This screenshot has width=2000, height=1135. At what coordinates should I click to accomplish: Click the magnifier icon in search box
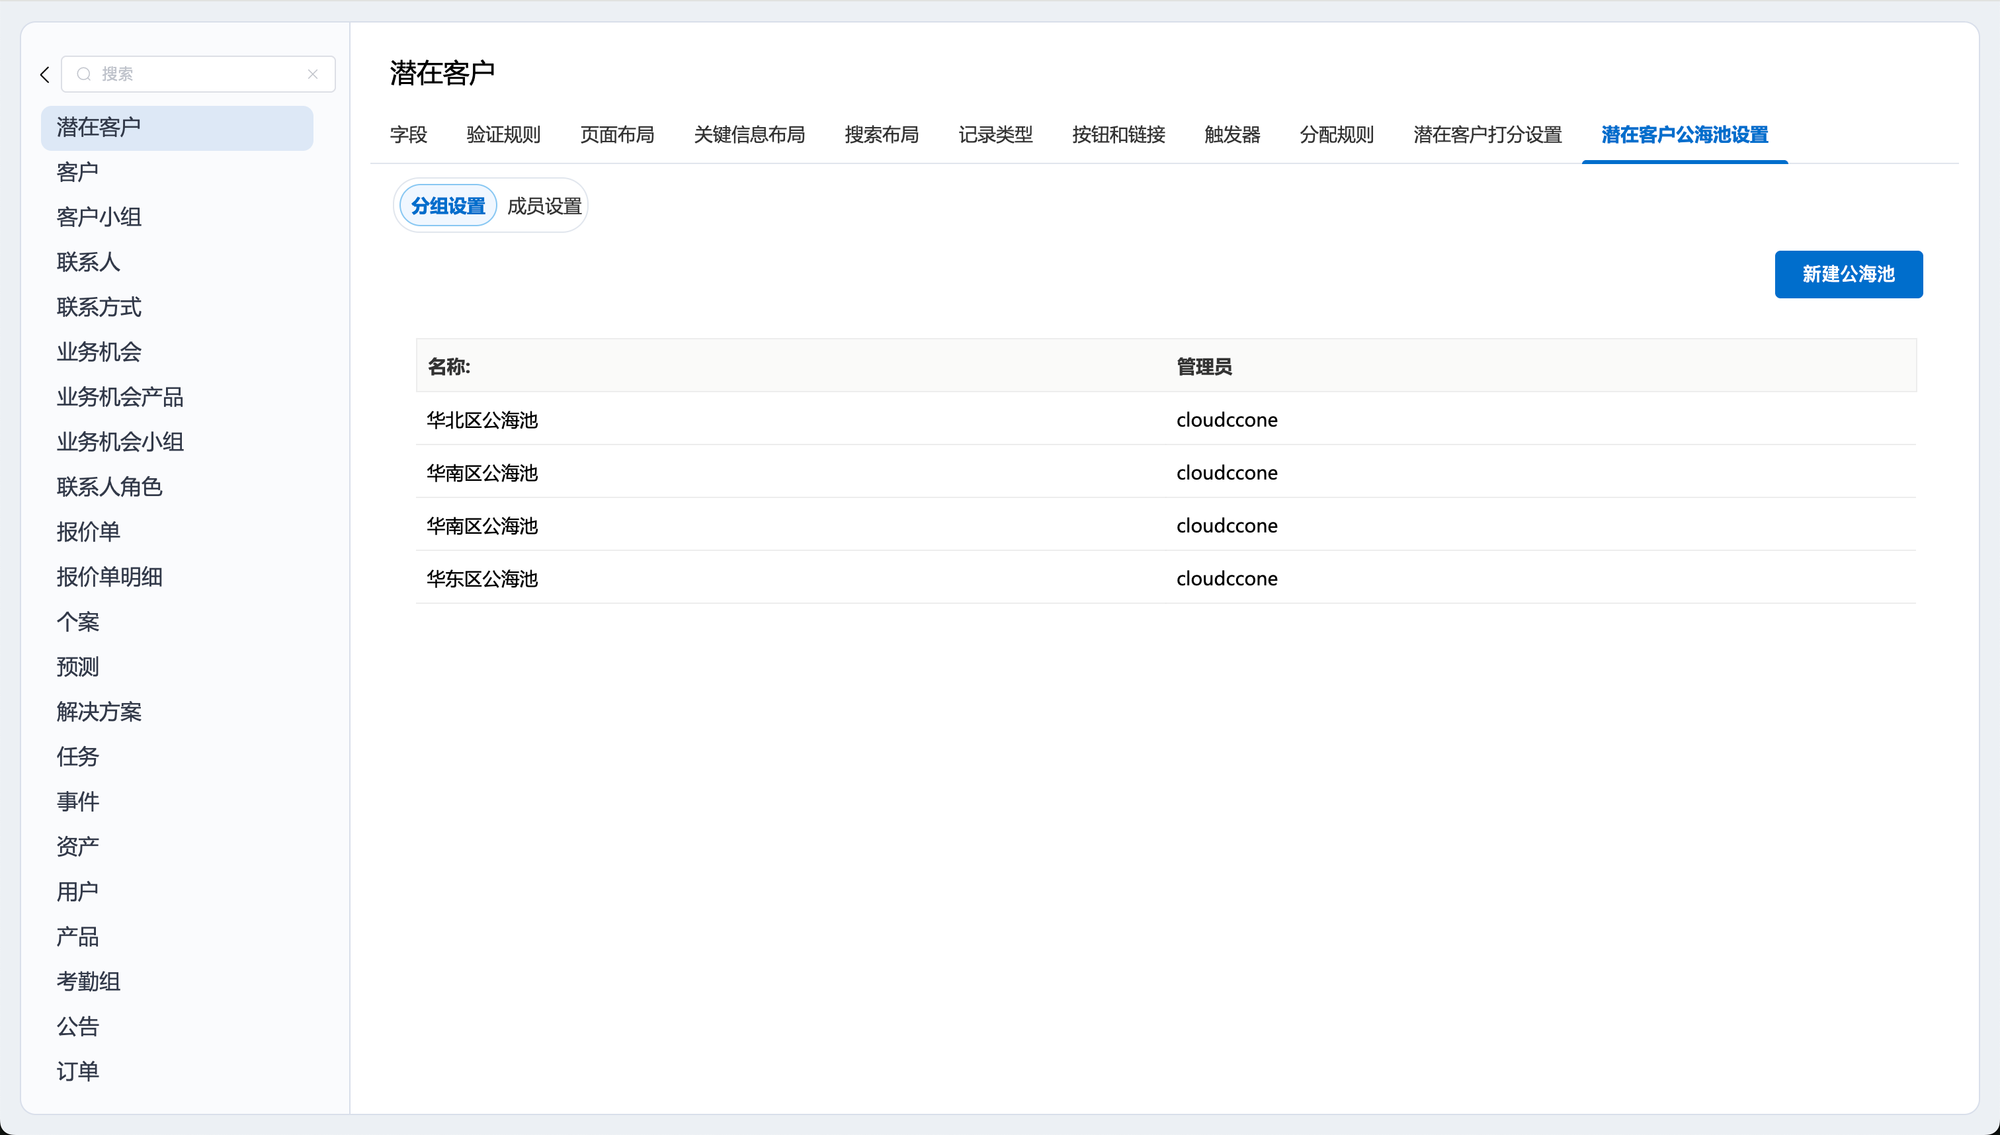84,75
